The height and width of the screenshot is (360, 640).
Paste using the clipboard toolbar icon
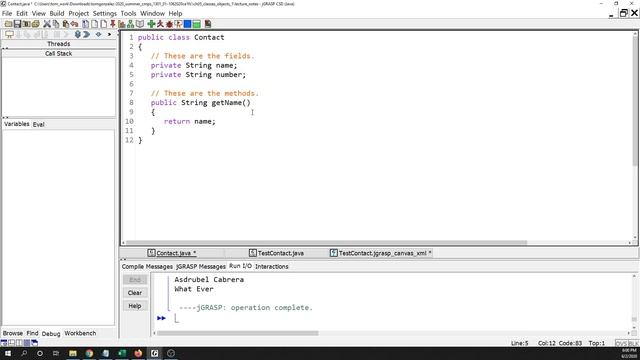(65, 24)
